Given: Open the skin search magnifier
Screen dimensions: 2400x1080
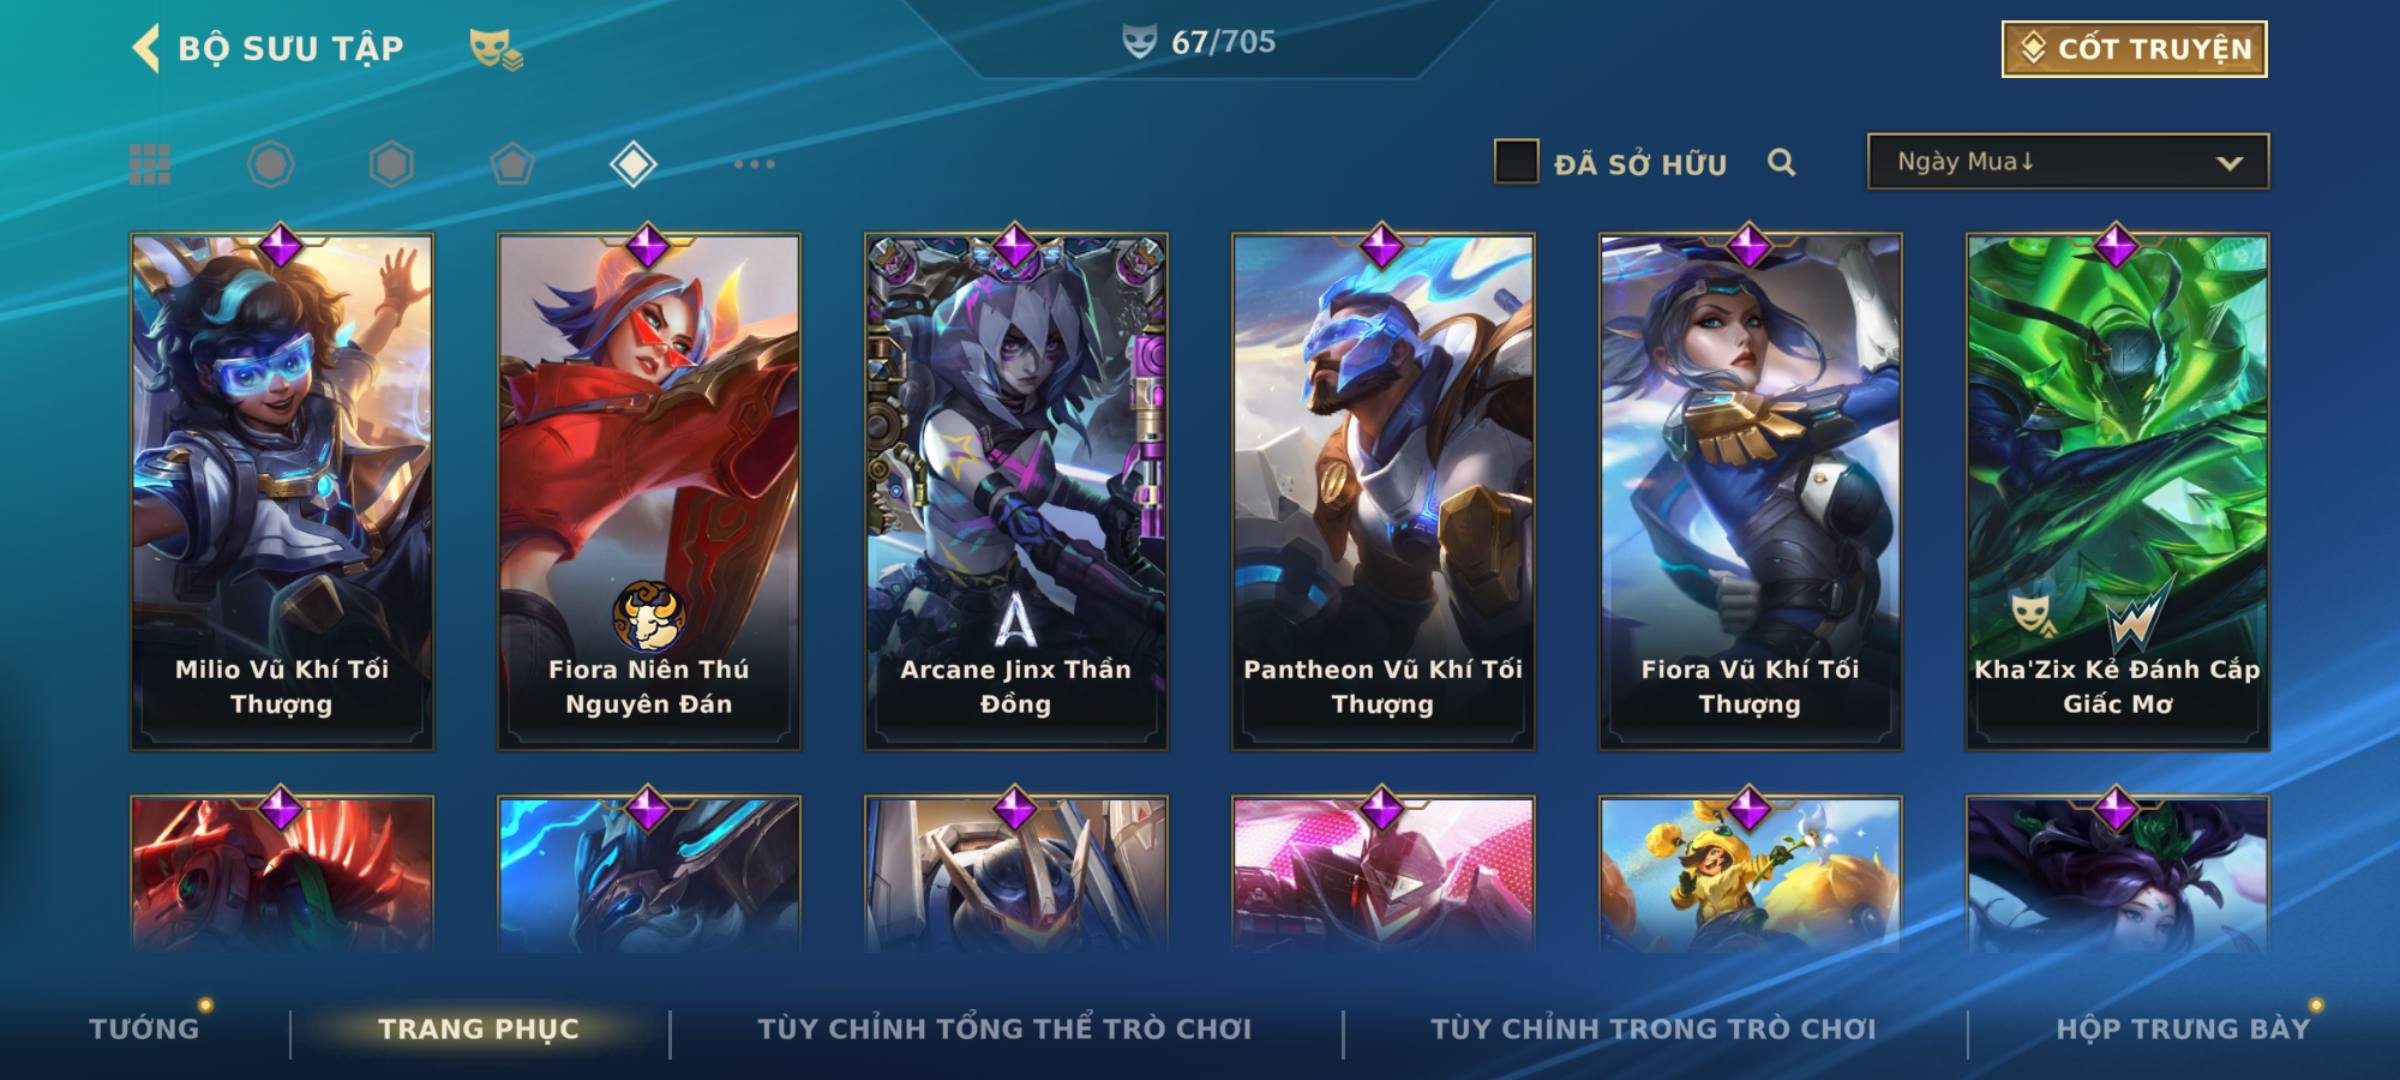Looking at the screenshot, I should (x=1781, y=162).
